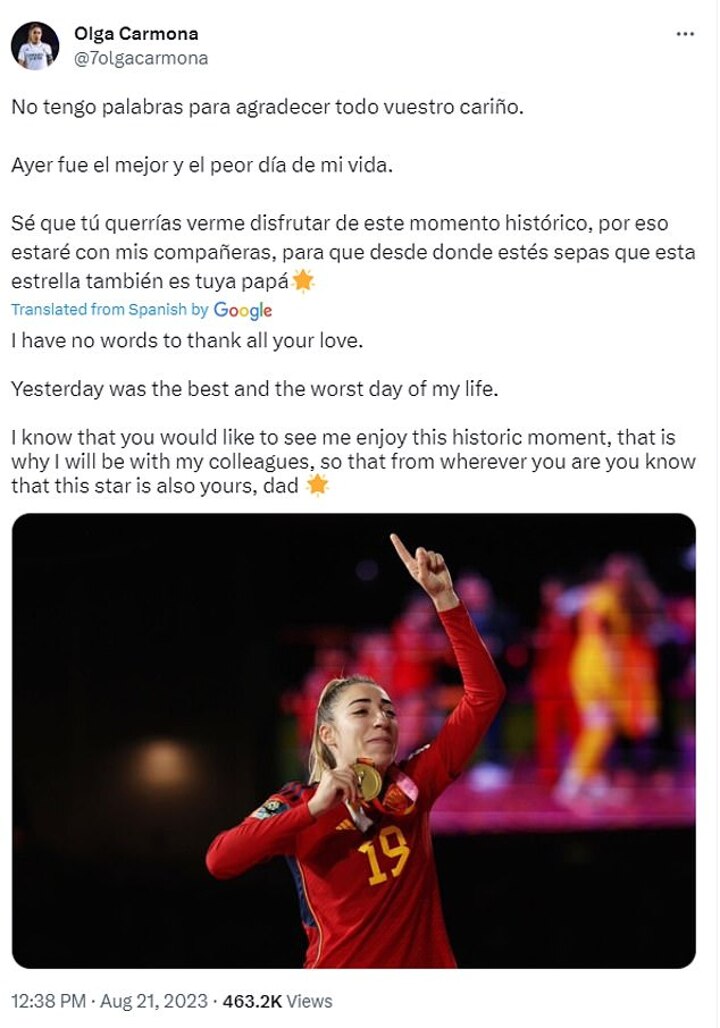
Task: Open the 463.2K Views count
Action: (x=277, y=1001)
